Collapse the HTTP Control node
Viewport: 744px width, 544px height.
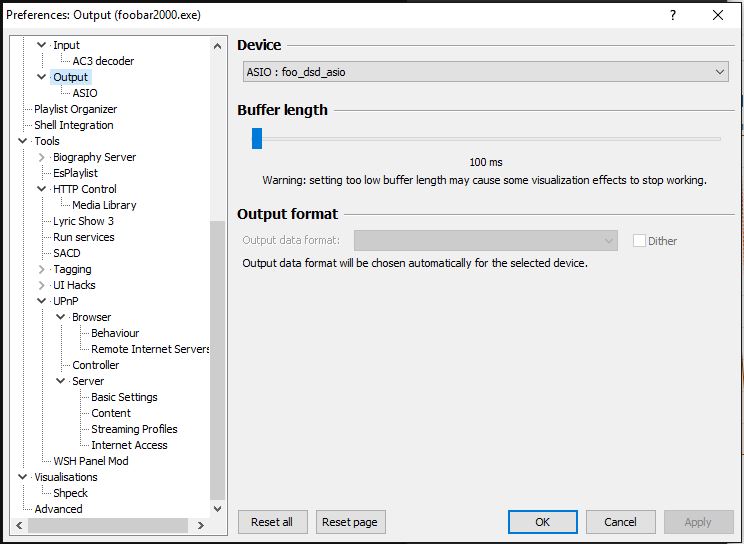click(x=41, y=189)
